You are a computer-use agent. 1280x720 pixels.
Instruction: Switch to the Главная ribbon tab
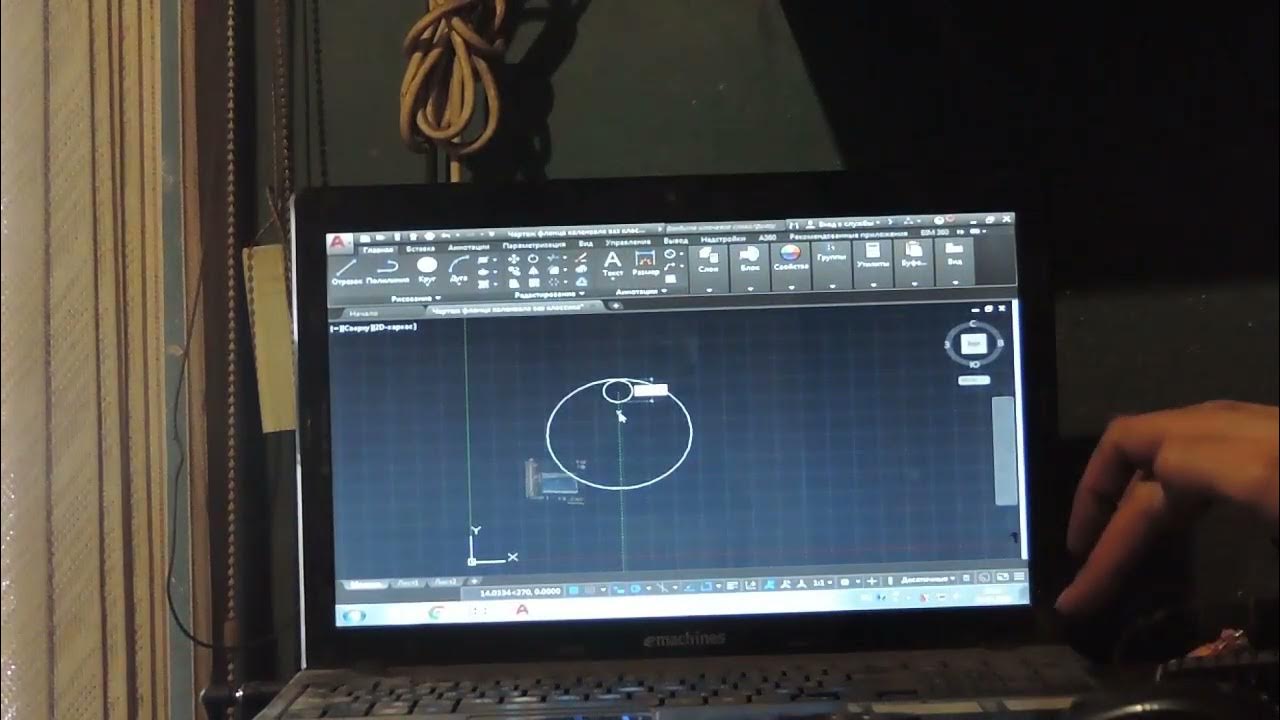(x=377, y=250)
